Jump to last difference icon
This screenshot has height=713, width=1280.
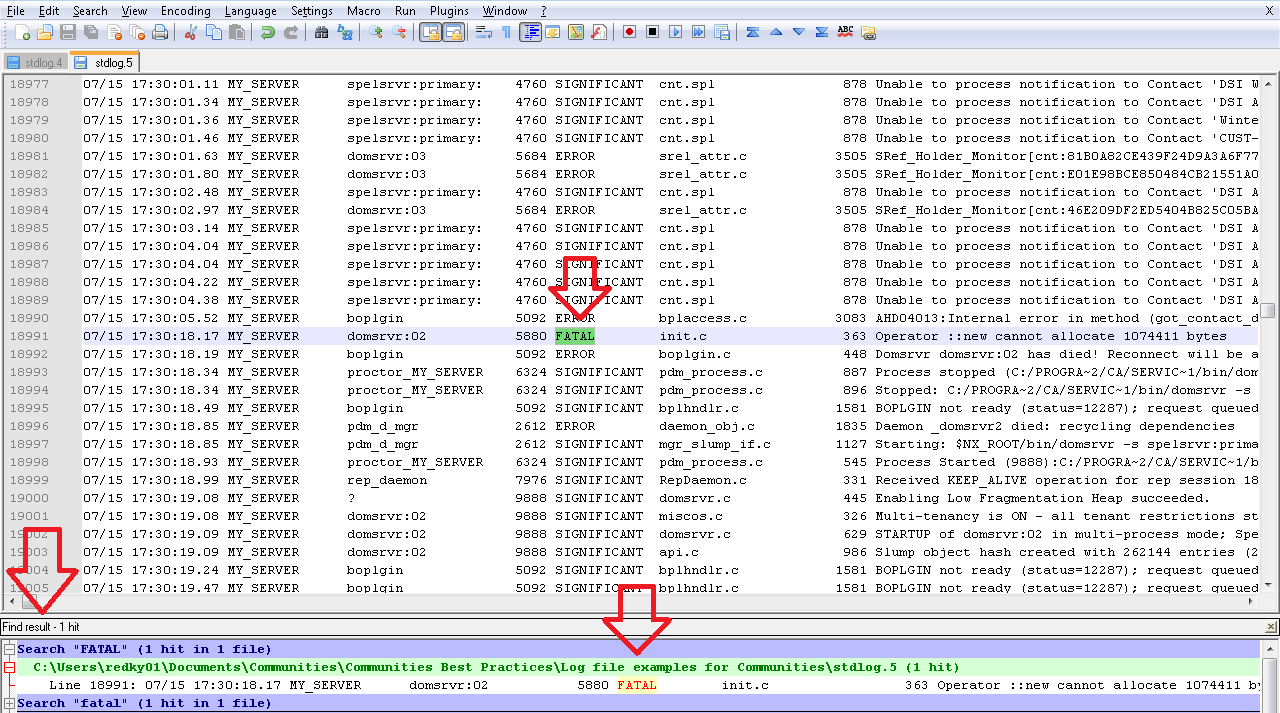(822, 32)
